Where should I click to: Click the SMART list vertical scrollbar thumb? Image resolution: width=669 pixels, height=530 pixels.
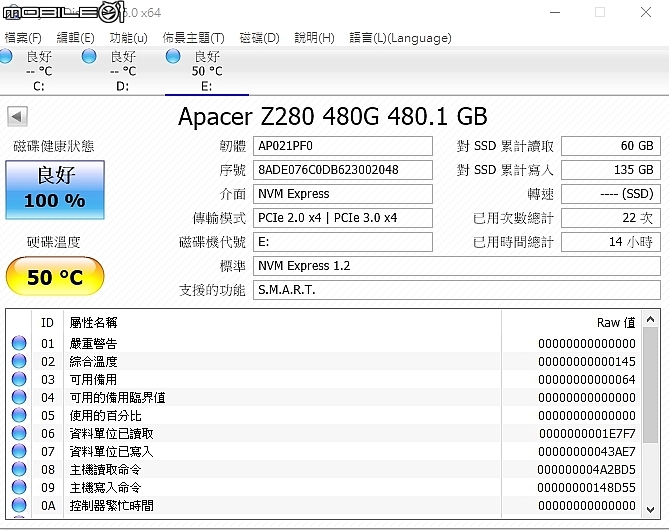click(x=650, y=385)
